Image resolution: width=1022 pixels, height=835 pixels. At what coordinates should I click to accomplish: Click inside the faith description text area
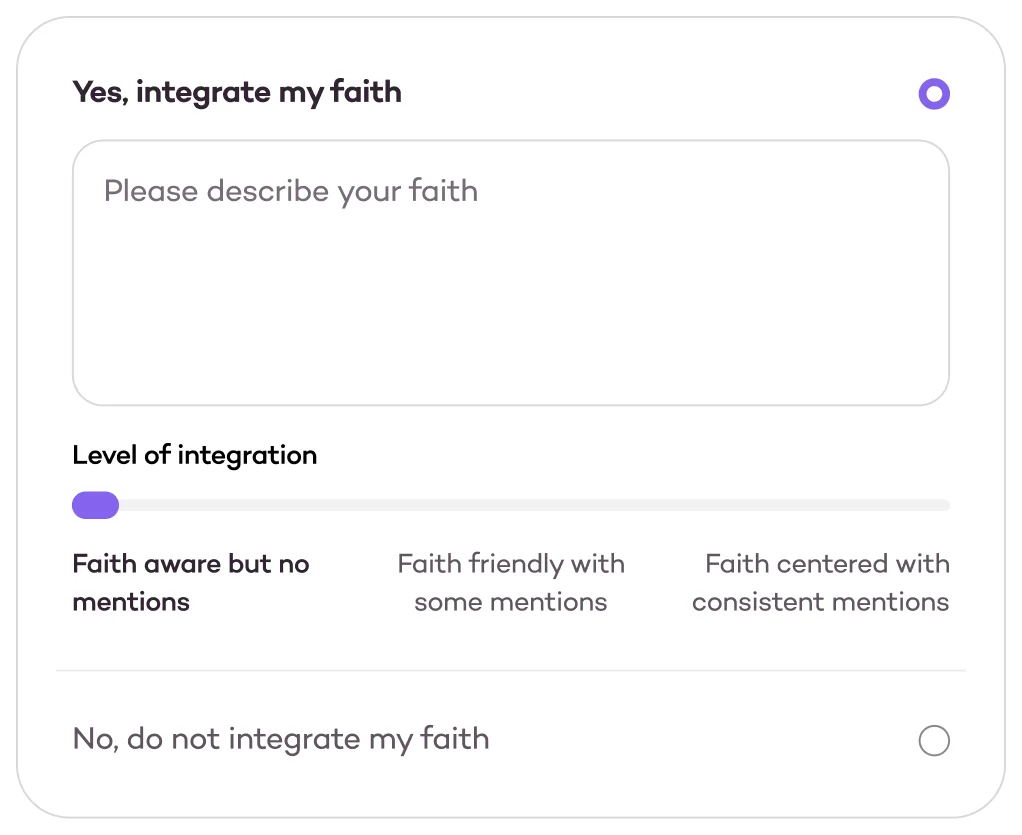pos(511,270)
